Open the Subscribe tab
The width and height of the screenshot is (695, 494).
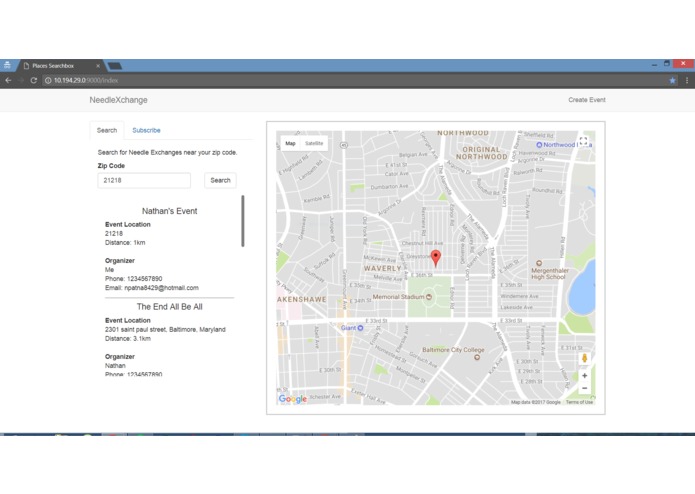coord(146,130)
